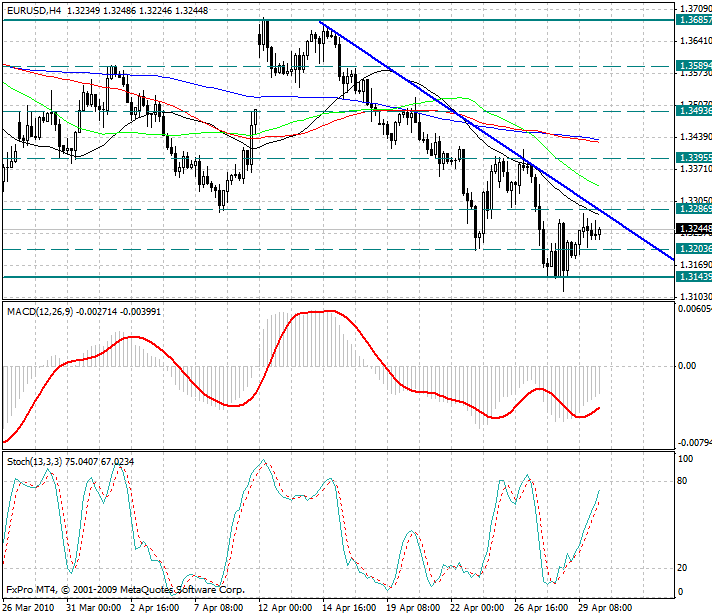Click the 31 Mar 00:00 time label
Viewport: 712px width, 615px height.
pos(94,608)
